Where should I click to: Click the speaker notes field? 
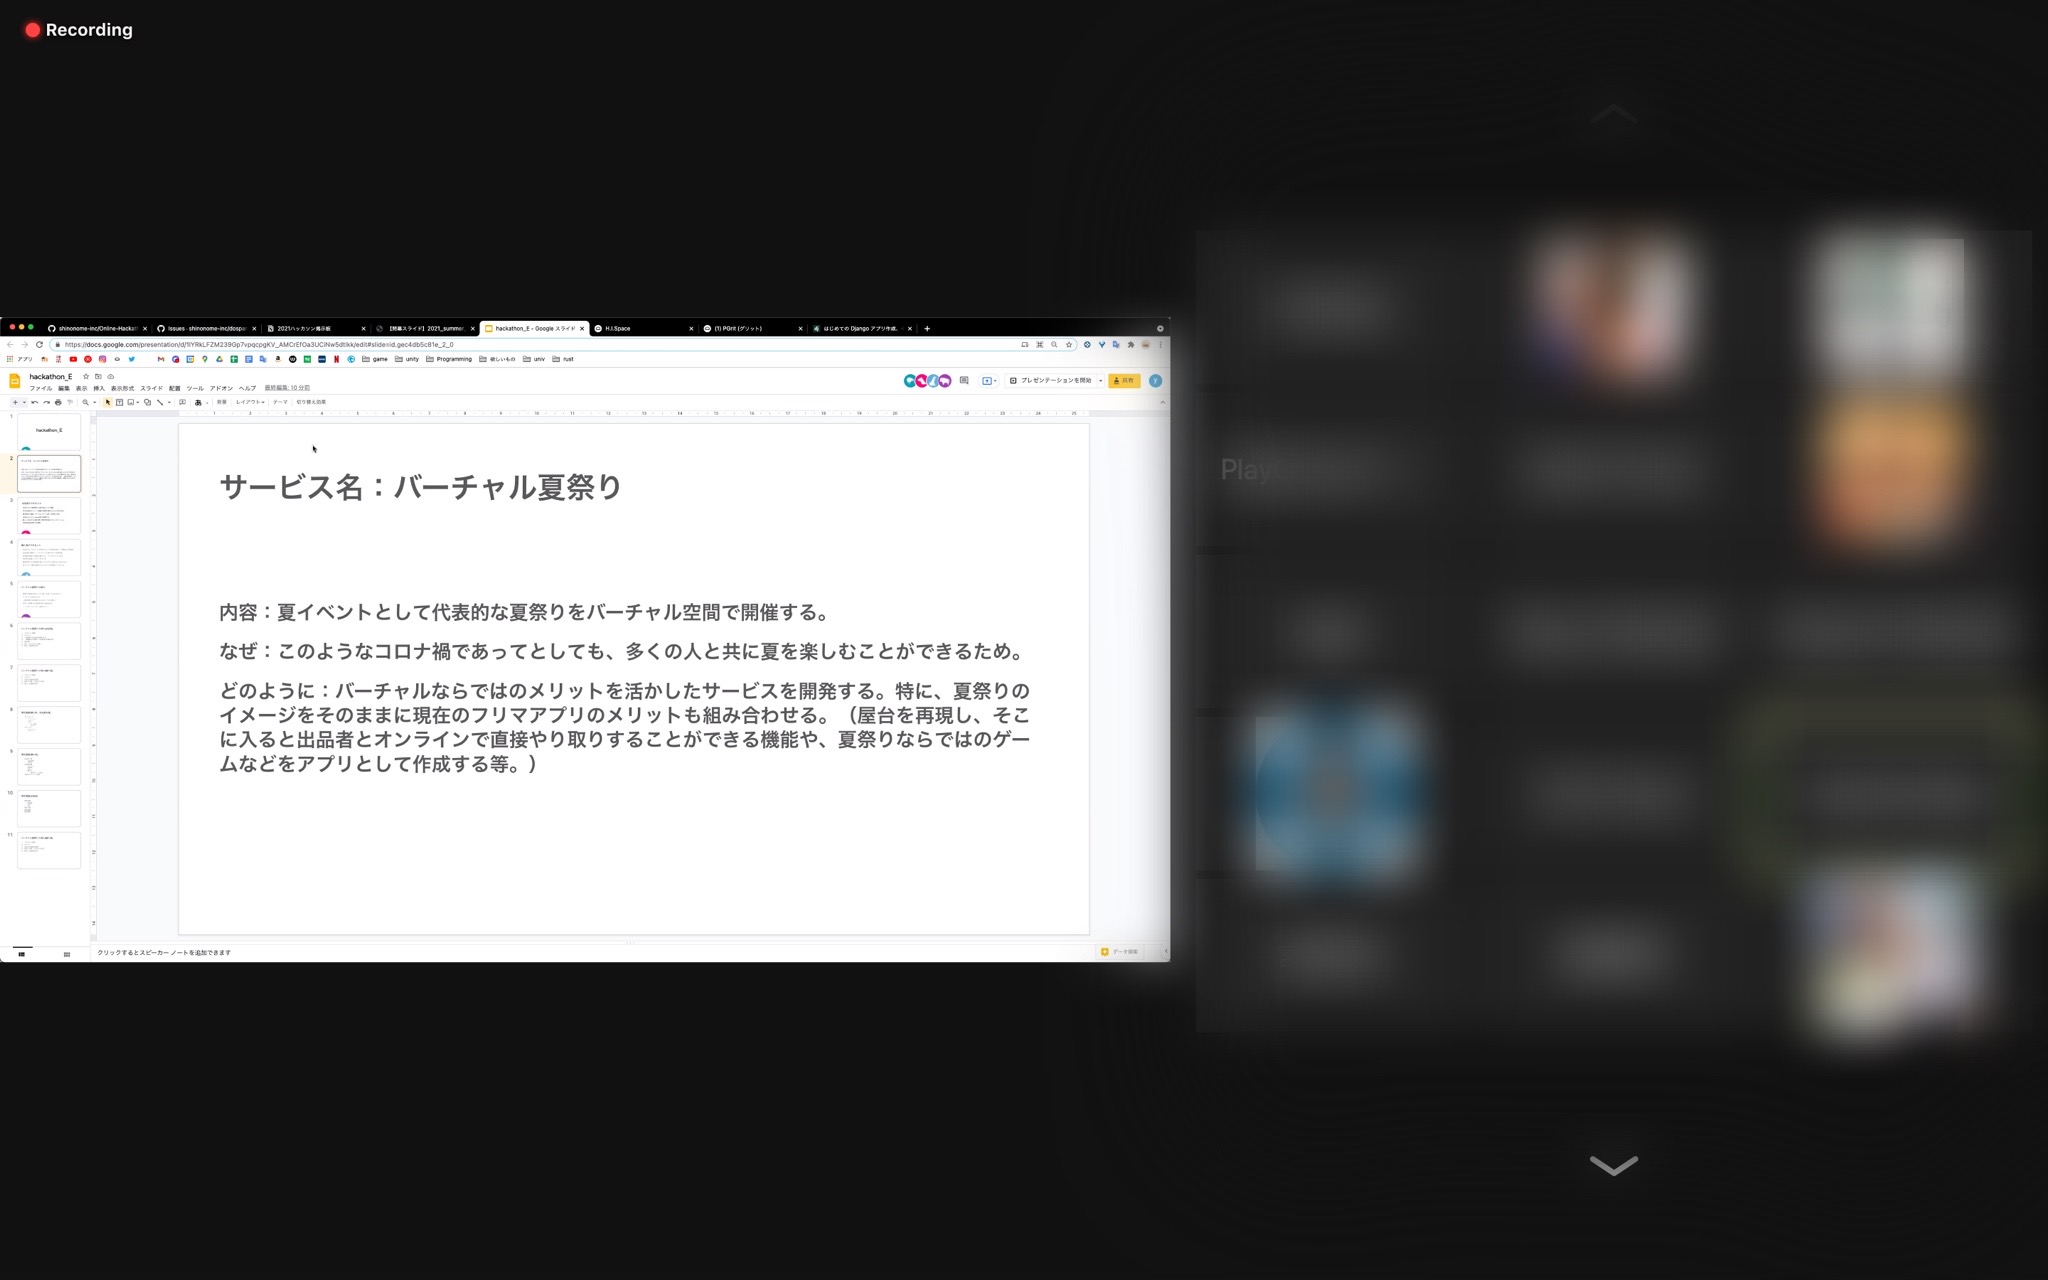pos(590,953)
